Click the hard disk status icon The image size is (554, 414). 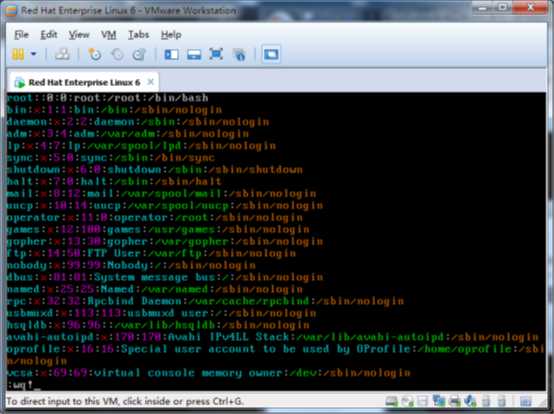tap(391, 401)
